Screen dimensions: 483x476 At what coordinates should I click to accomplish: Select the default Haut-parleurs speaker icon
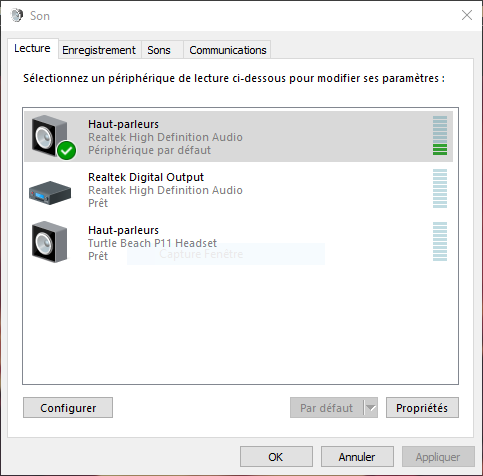(50, 136)
